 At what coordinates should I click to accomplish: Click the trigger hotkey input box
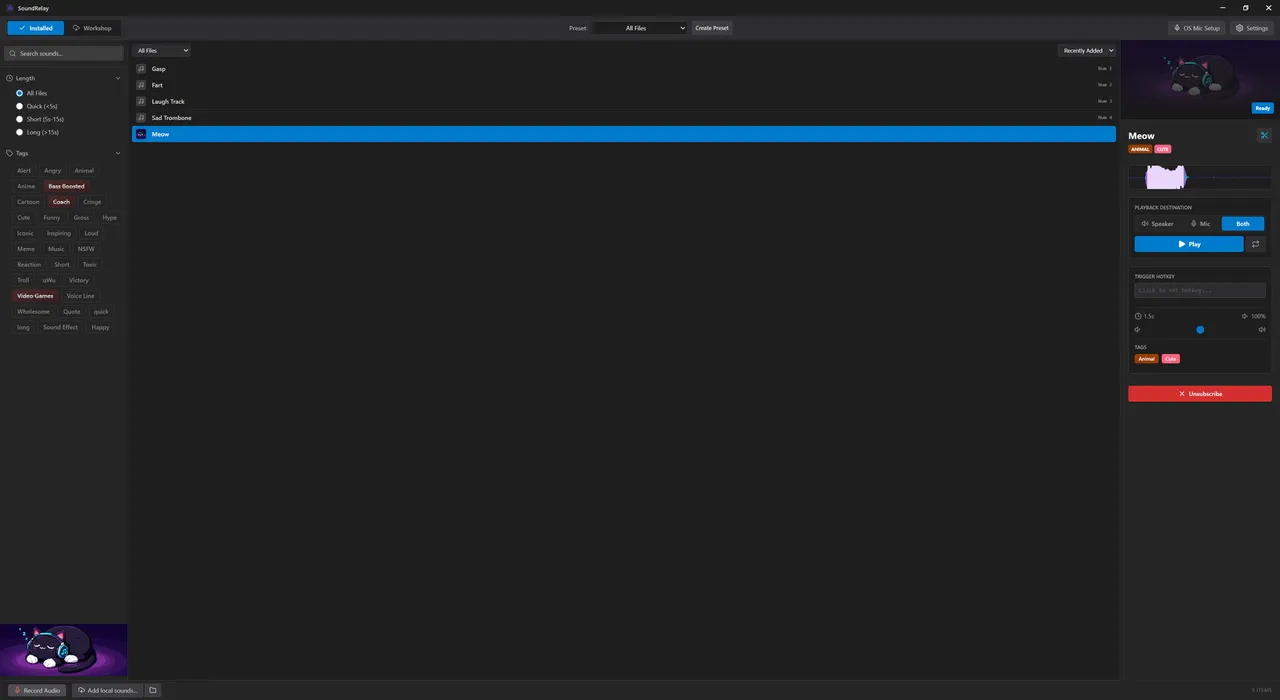[1200, 290]
